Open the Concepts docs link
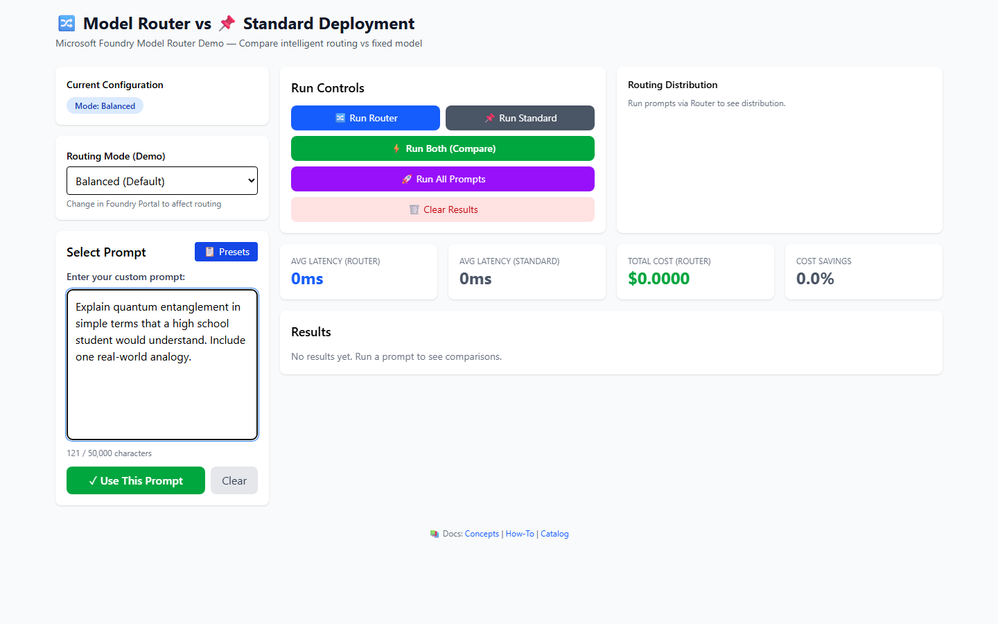This screenshot has width=998, height=624. (482, 534)
